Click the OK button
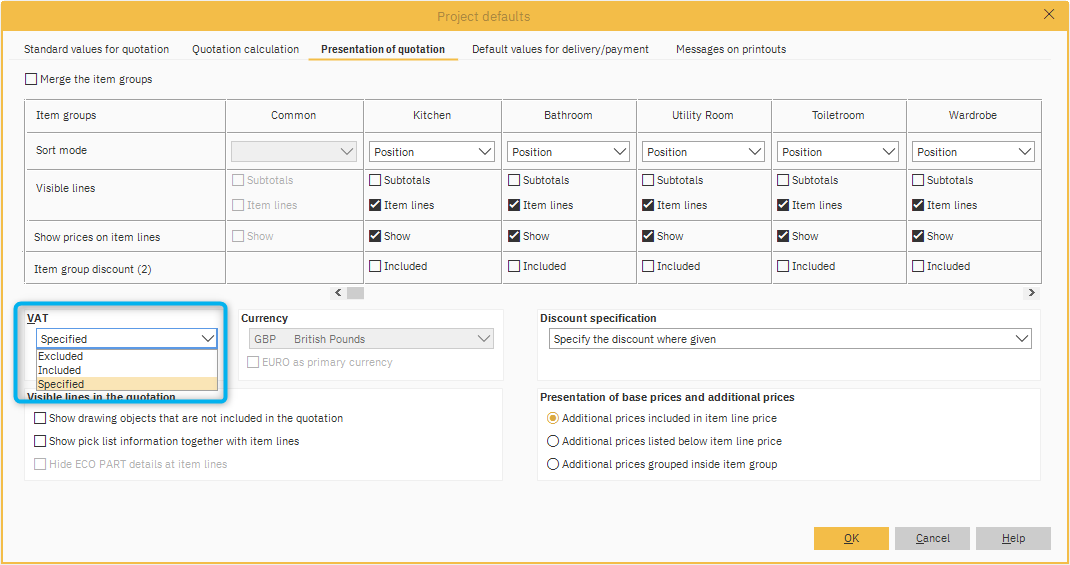This screenshot has width=1070, height=565. (x=851, y=538)
